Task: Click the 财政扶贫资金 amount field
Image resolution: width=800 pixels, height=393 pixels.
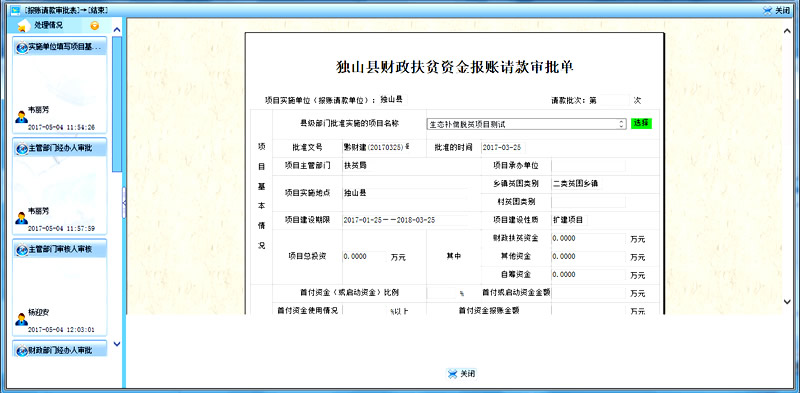Action: 588,238
